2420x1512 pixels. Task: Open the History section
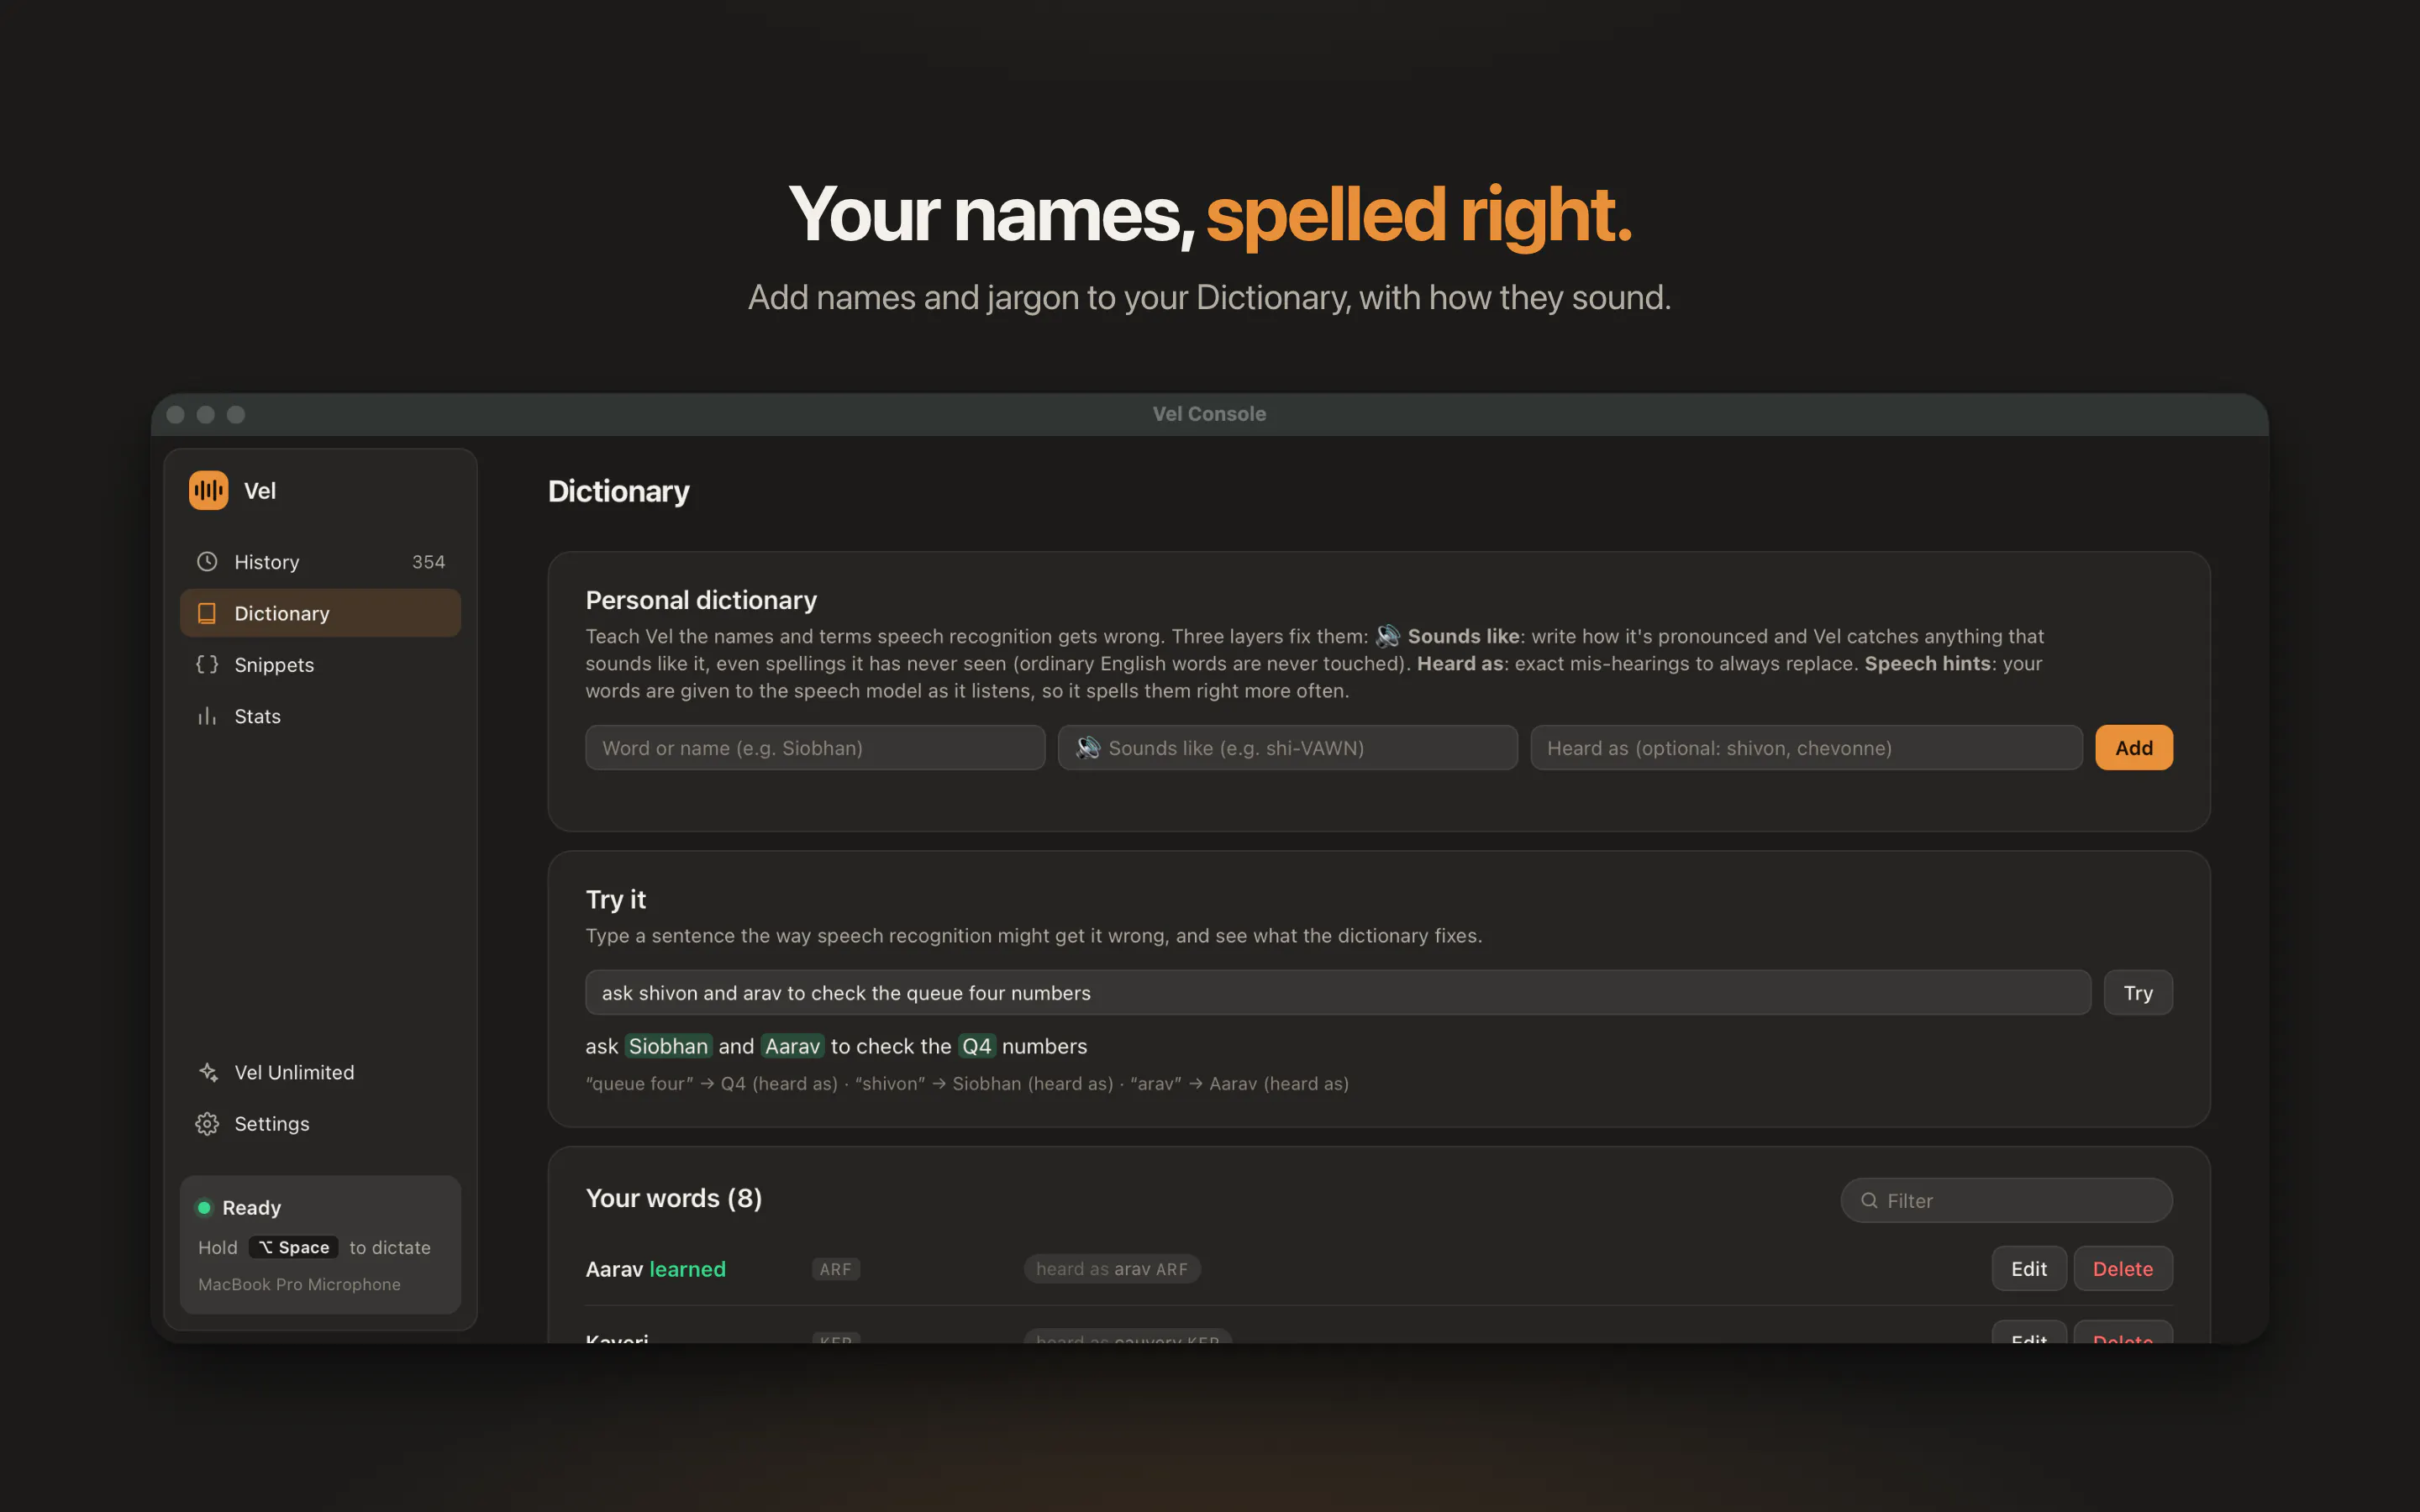pos(320,562)
